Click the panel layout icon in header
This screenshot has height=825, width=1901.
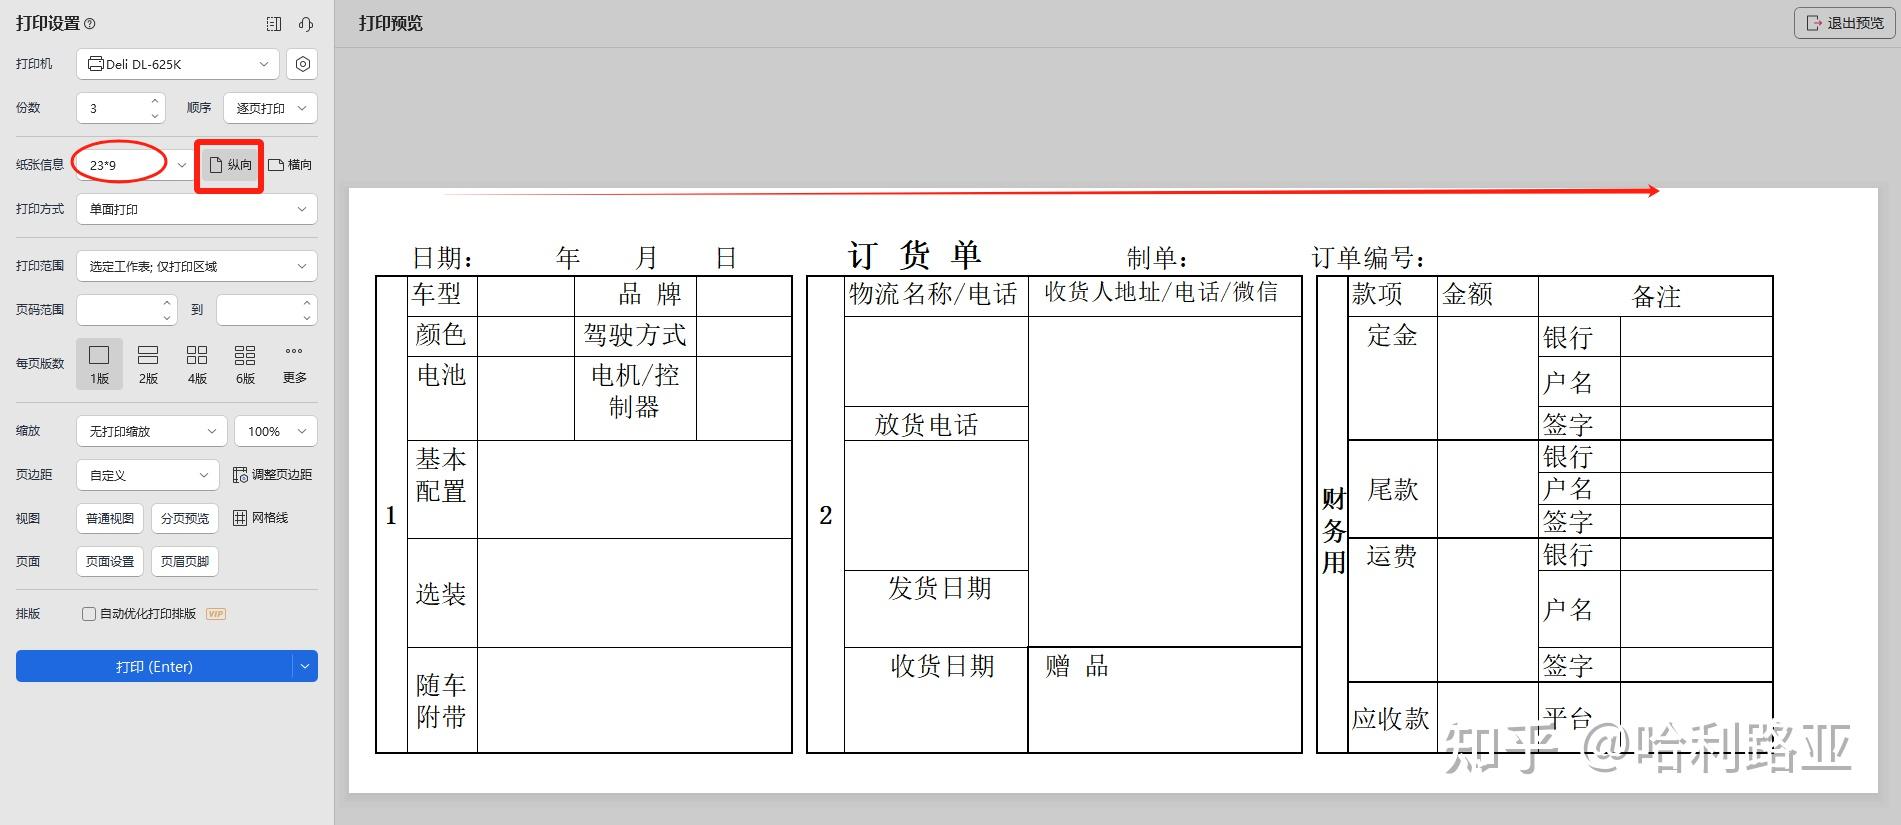(x=274, y=24)
